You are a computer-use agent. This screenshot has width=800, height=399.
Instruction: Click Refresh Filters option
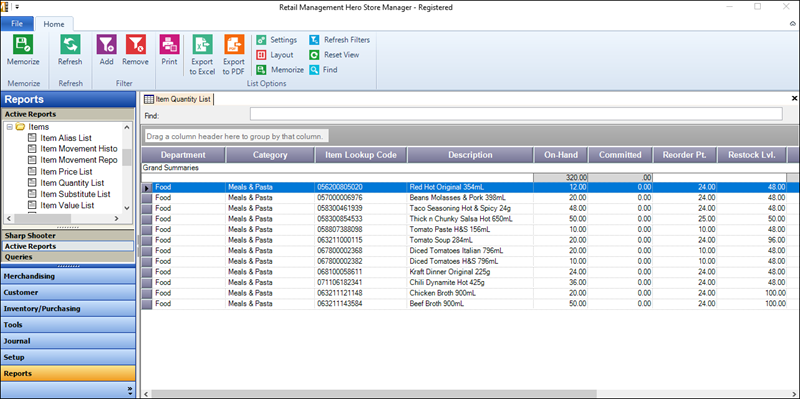click(x=340, y=40)
